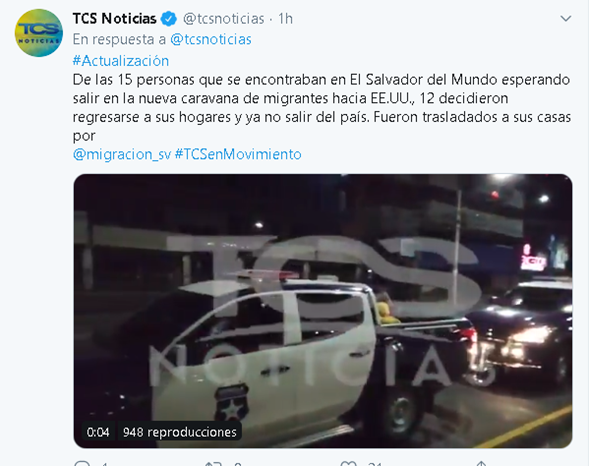Expand the tweet options chevron

[x=566, y=18]
